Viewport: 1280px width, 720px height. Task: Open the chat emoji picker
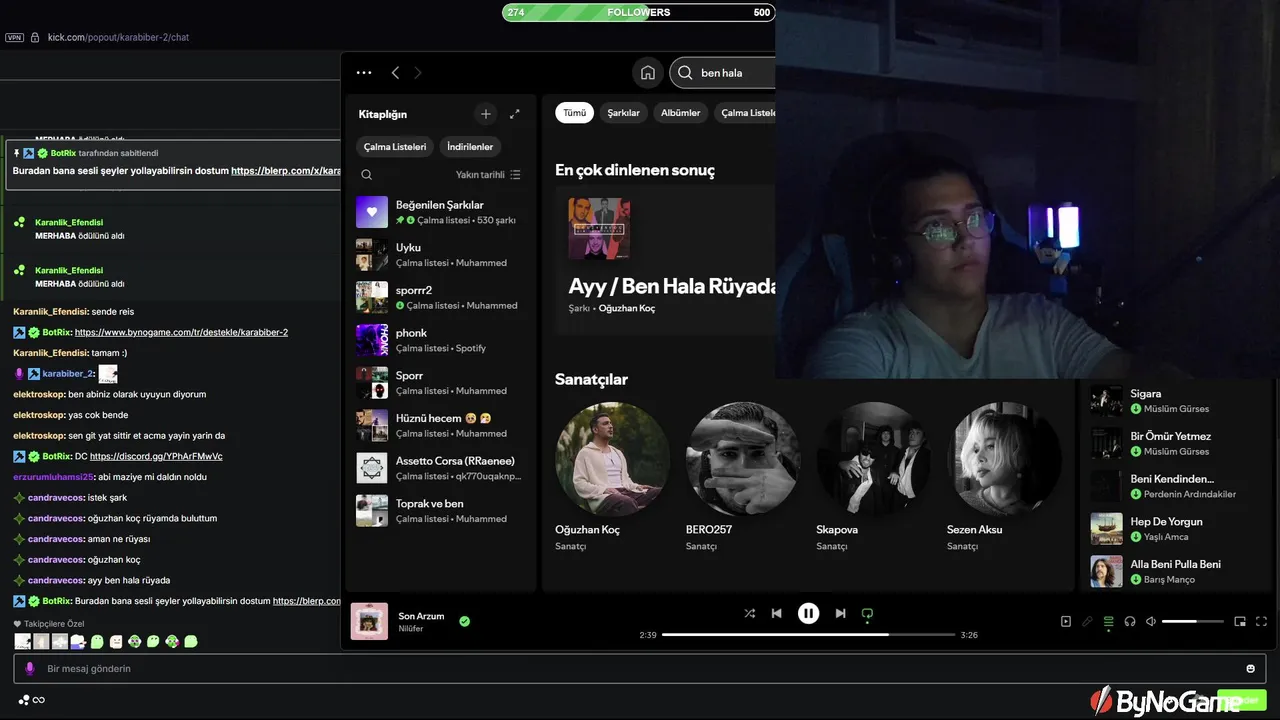1250,668
